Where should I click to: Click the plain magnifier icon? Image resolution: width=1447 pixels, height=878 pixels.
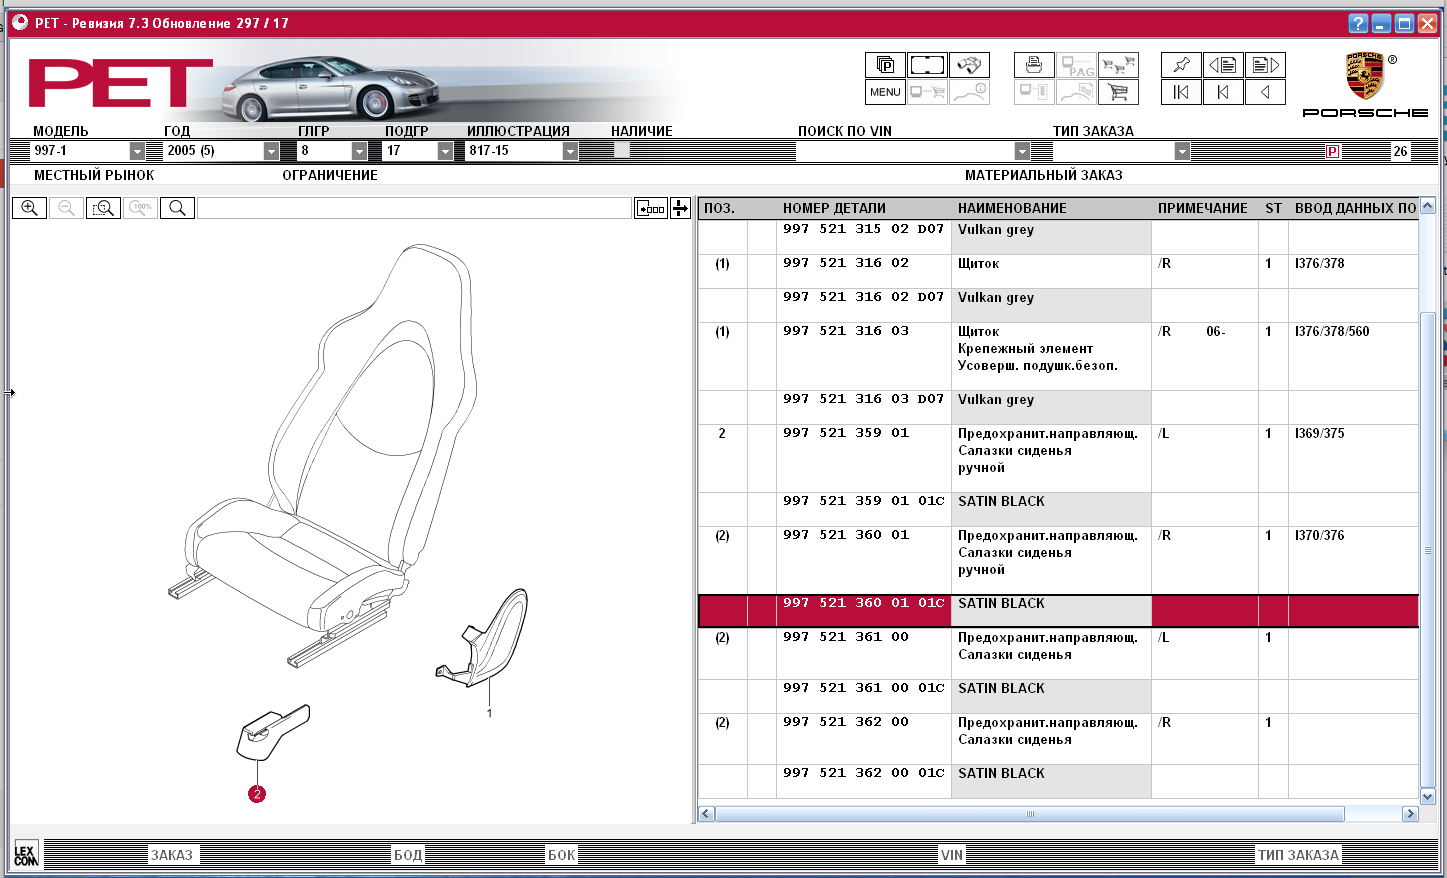click(x=177, y=208)
